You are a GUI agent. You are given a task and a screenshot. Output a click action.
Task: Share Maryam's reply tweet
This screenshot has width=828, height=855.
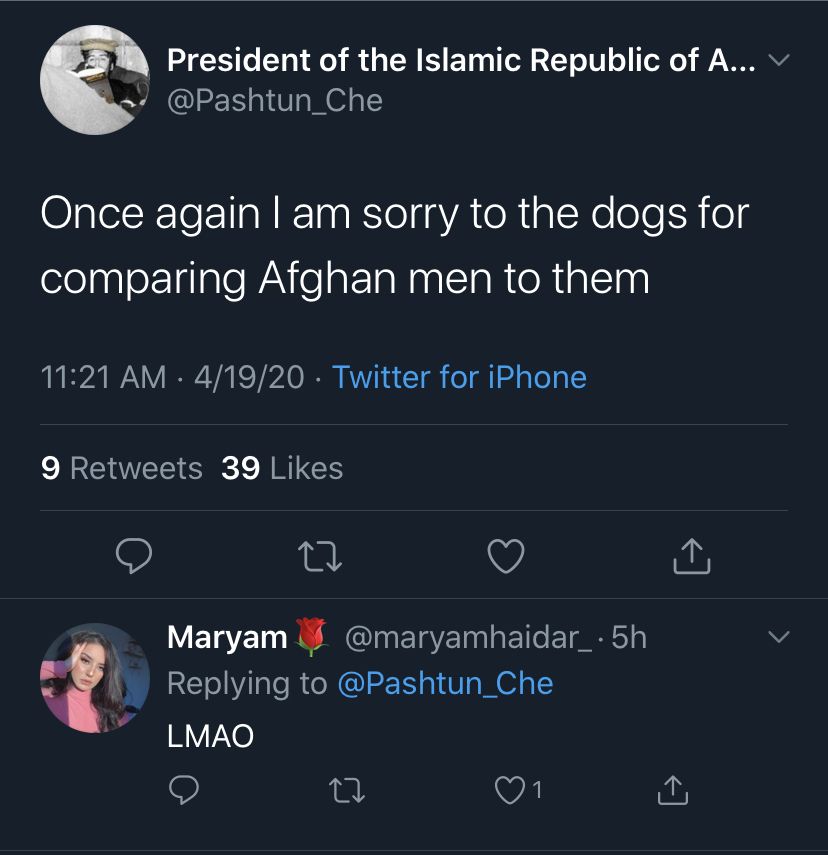[673, 790]
